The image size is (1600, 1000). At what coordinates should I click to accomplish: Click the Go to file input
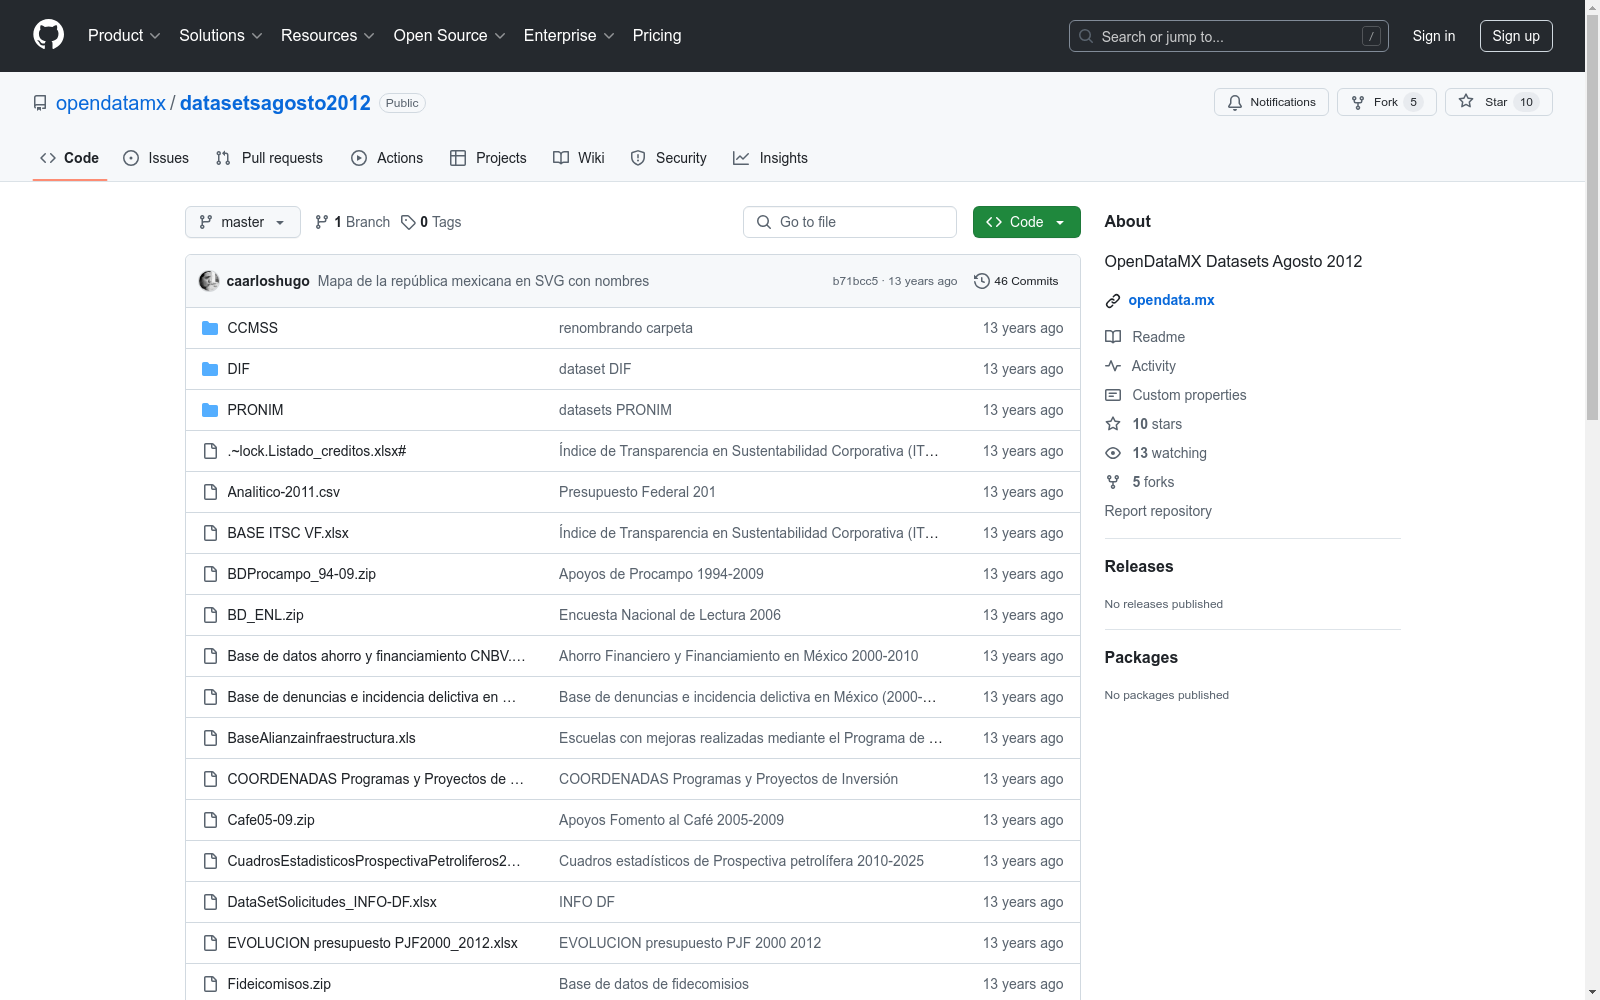[x=850, y=222]
